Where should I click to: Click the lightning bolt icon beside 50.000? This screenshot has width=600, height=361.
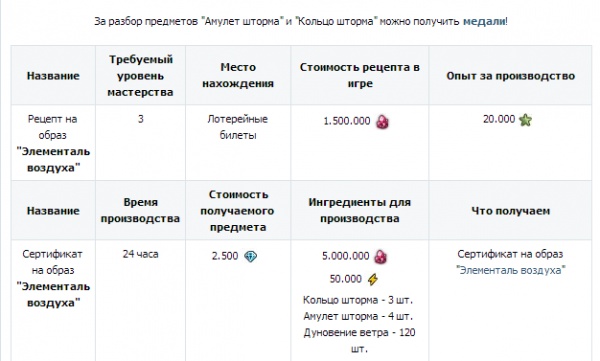[373, 279]
